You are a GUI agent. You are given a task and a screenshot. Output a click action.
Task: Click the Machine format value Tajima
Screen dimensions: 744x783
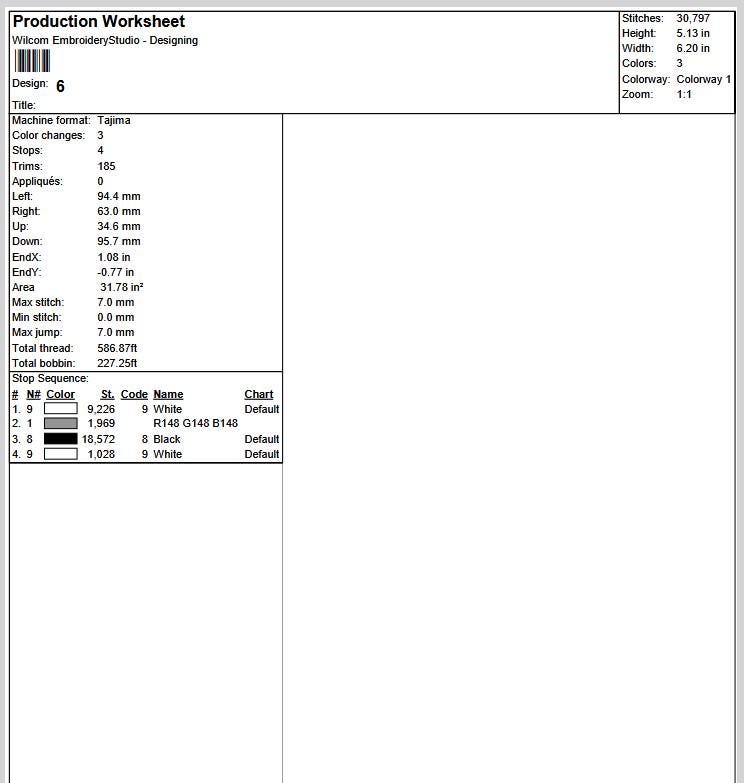[x=114, y=120]
